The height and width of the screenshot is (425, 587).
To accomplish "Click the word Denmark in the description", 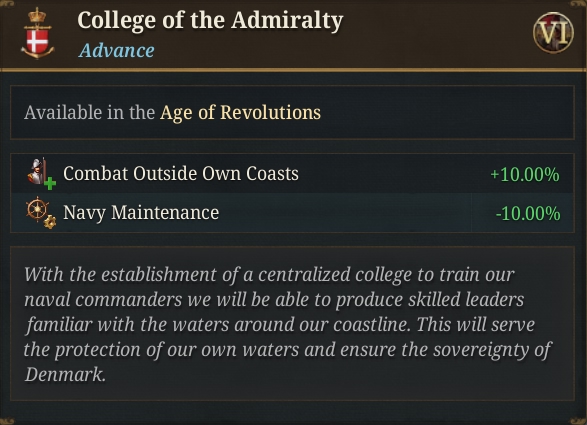I will coord(65,374).
